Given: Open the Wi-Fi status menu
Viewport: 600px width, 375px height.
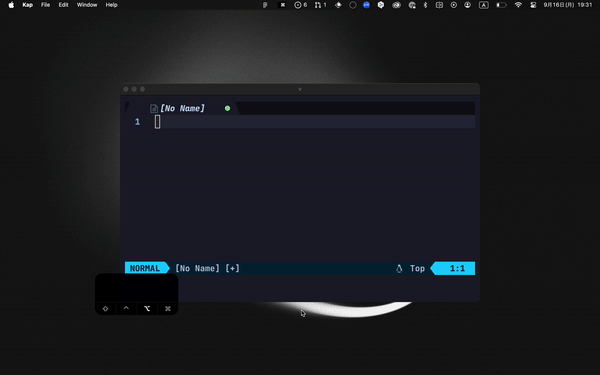Looking at the screenshot, I should click(518, 5).
